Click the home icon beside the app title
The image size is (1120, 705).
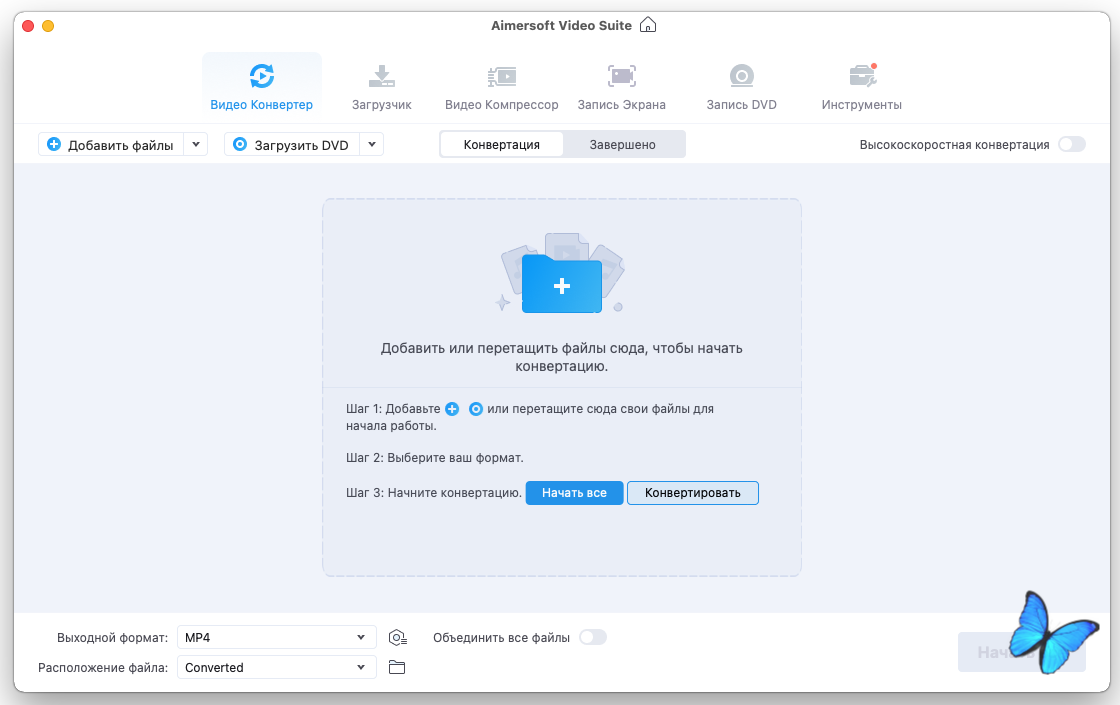[x=648, y=25]
